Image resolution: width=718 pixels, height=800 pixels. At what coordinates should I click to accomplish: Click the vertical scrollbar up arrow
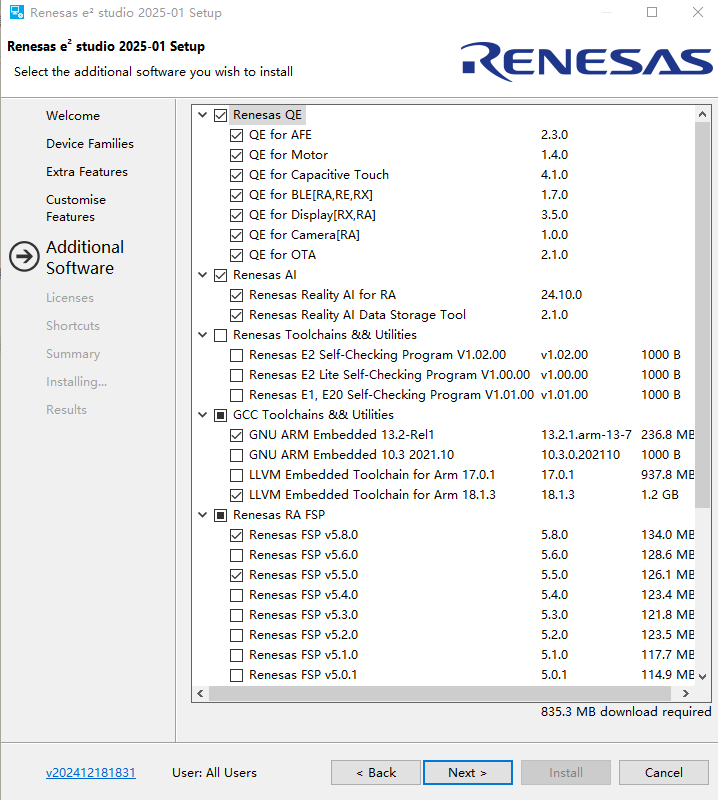click(703, 114)
